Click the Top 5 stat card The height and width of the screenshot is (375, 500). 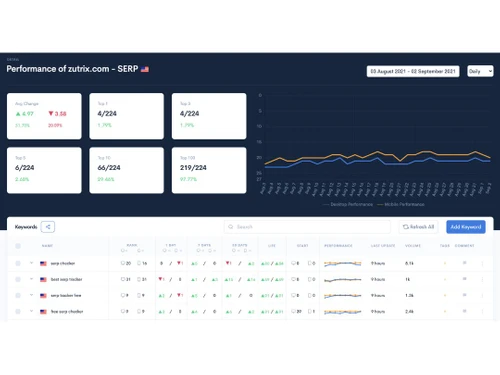(x=44, y=170)
